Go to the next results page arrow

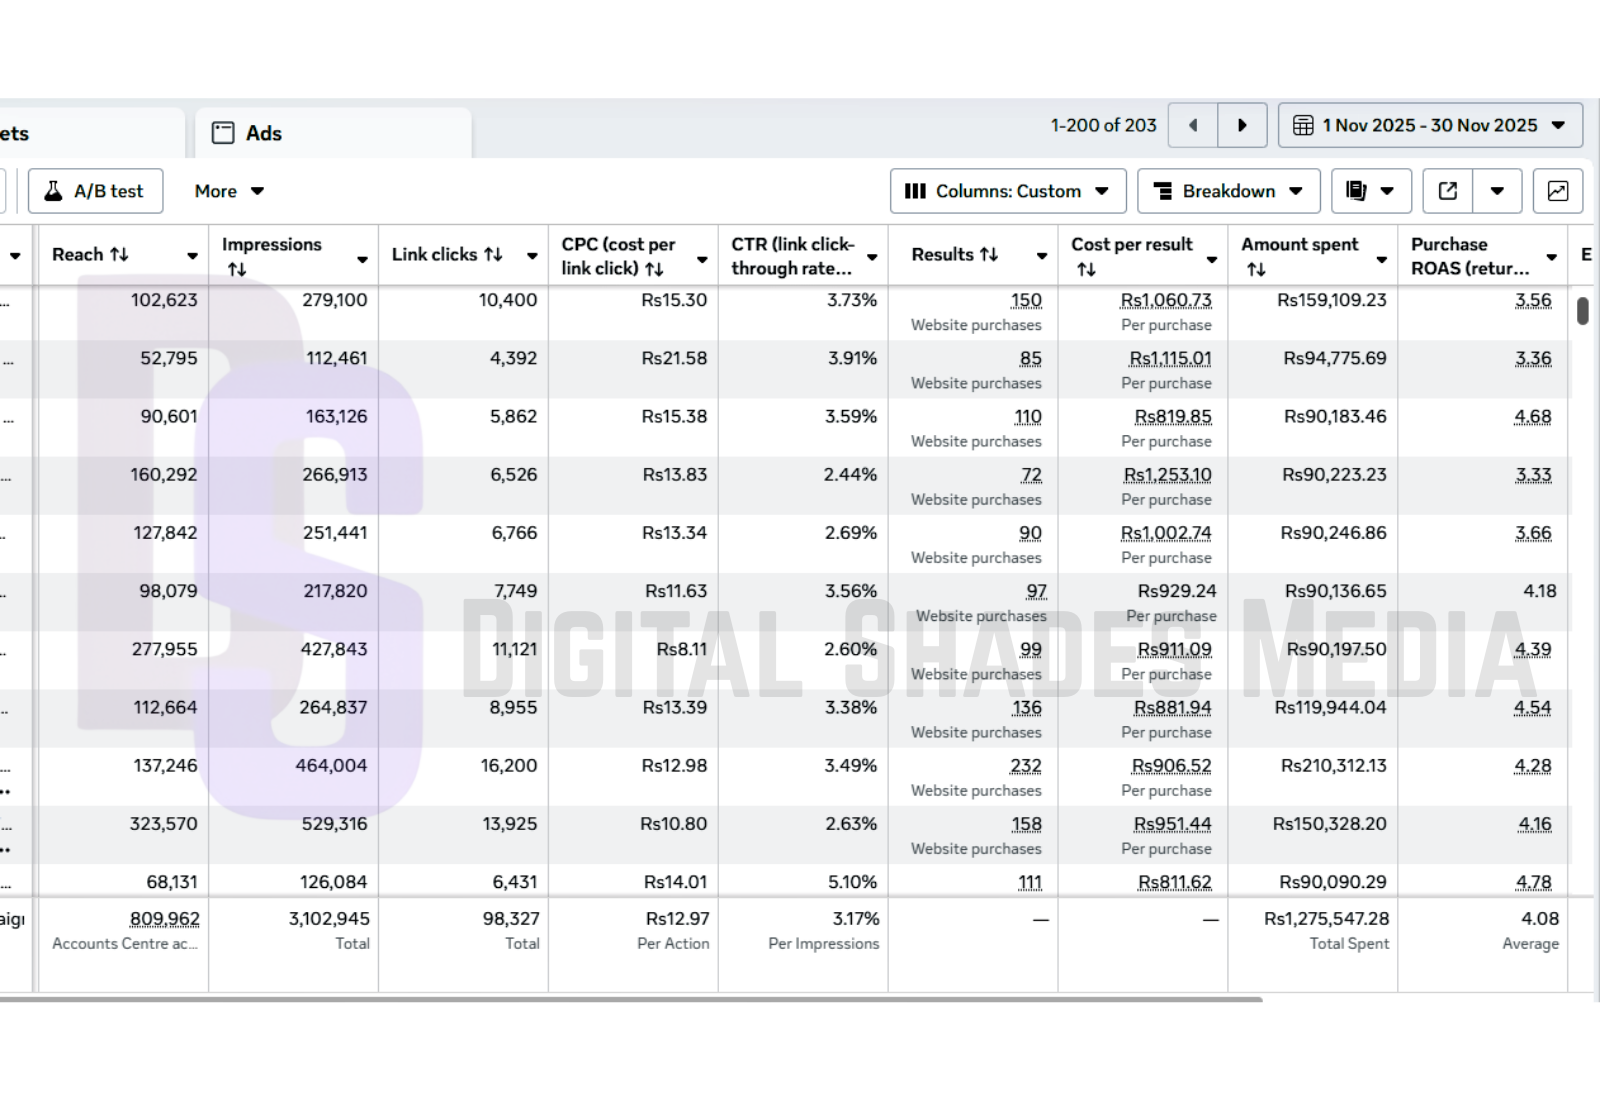click(x=1242, y=125)
